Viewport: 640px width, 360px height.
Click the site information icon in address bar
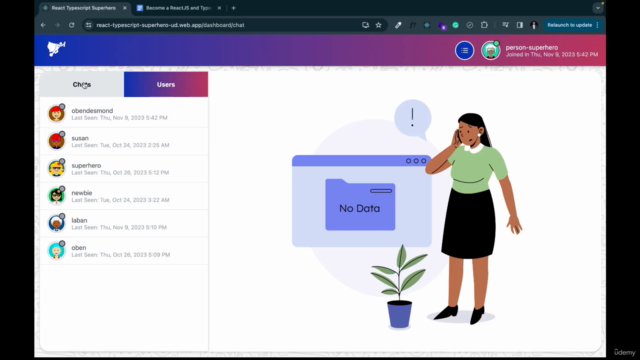pos(89,25)
